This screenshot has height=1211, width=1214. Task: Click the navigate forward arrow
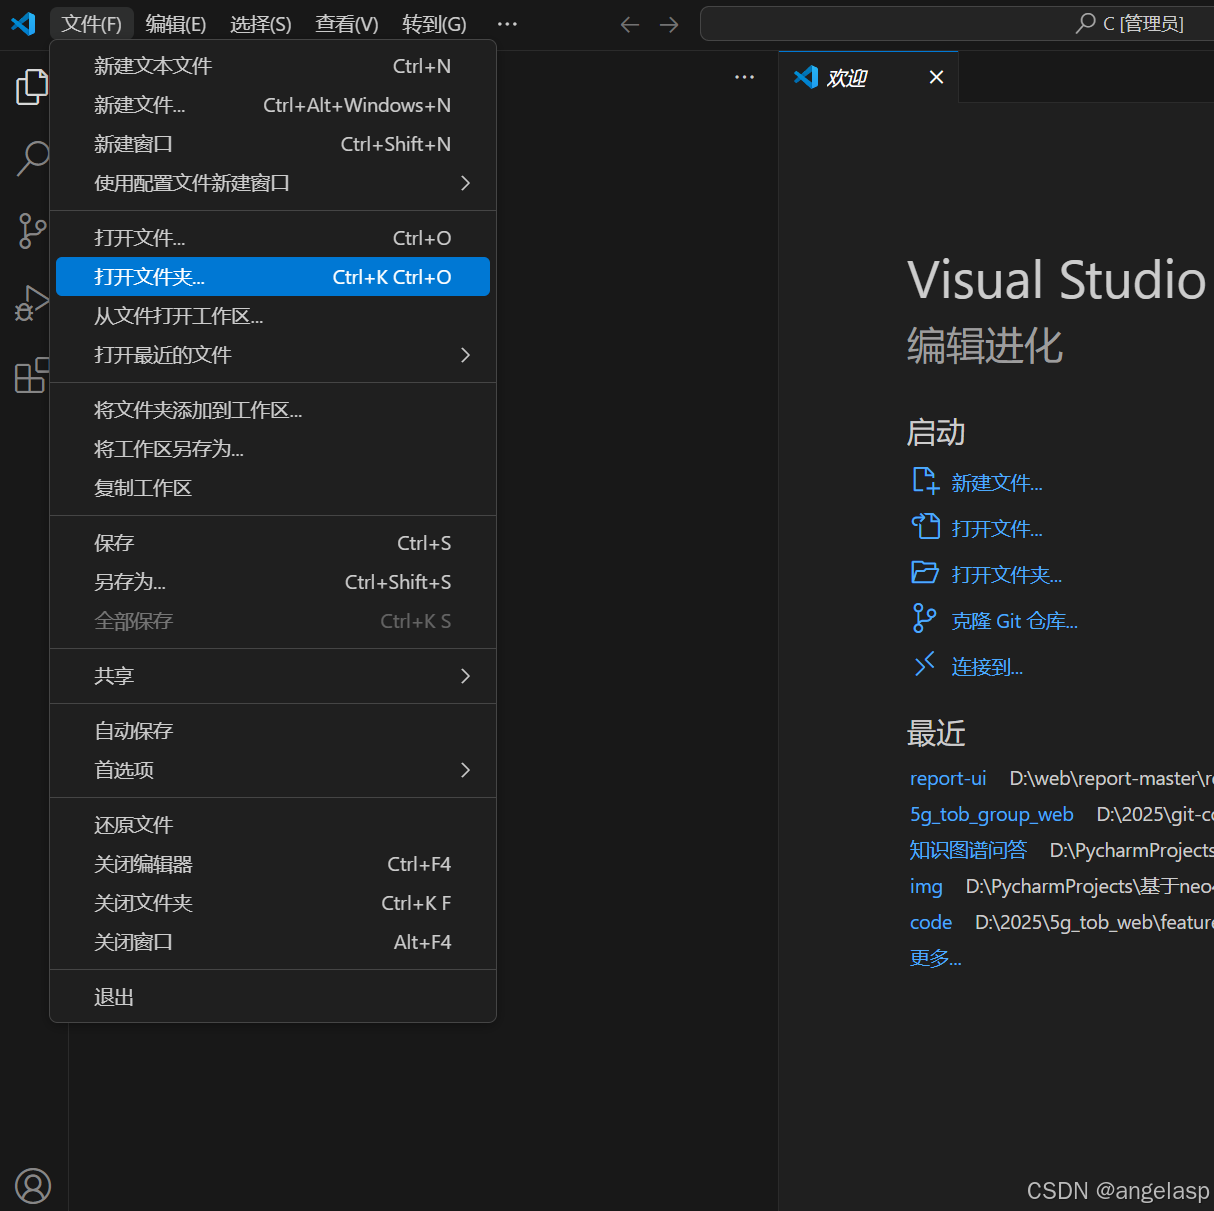point(670,25)
